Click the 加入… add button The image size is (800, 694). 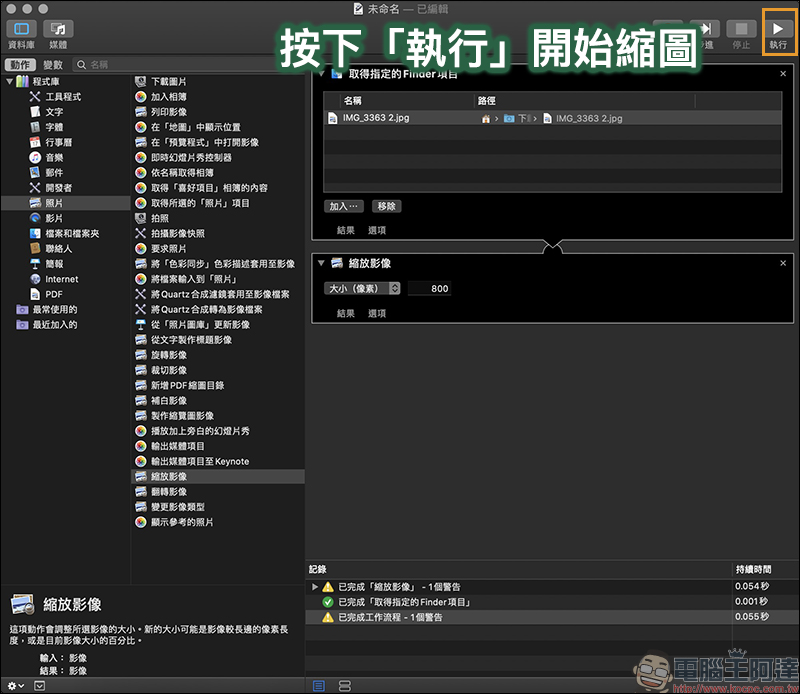343,206
